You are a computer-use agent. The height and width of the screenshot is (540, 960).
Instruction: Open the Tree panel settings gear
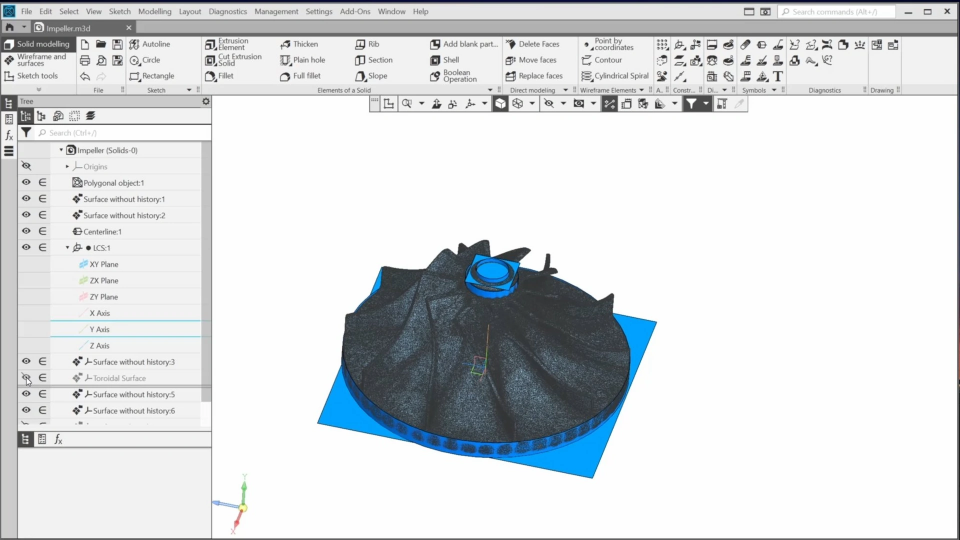pos(206,101)
